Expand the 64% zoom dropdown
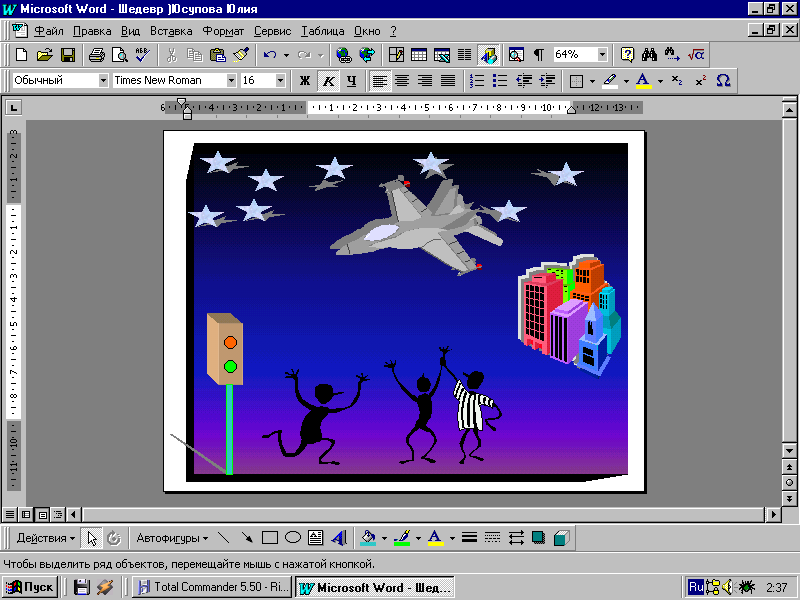The height and width of the screenshot is (600, 800). coord(603,55)
